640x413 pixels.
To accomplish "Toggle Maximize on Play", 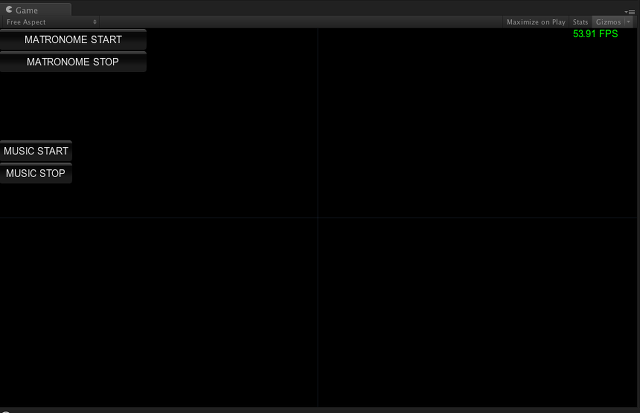I will [x=536, y=22].
